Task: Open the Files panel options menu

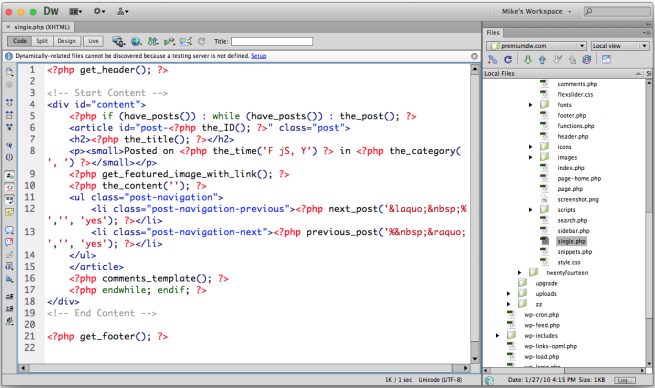Action: pyautogui.click(x=646, y=33)
